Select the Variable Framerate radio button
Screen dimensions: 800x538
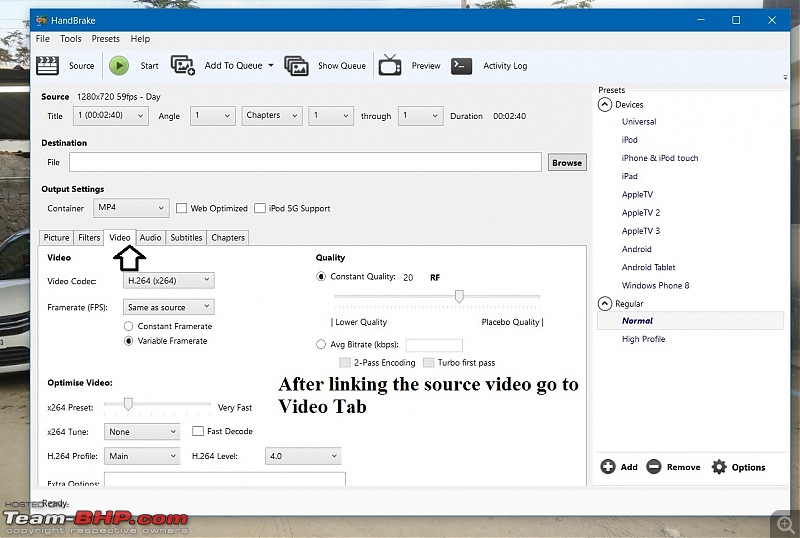click(x=129, y=340)
